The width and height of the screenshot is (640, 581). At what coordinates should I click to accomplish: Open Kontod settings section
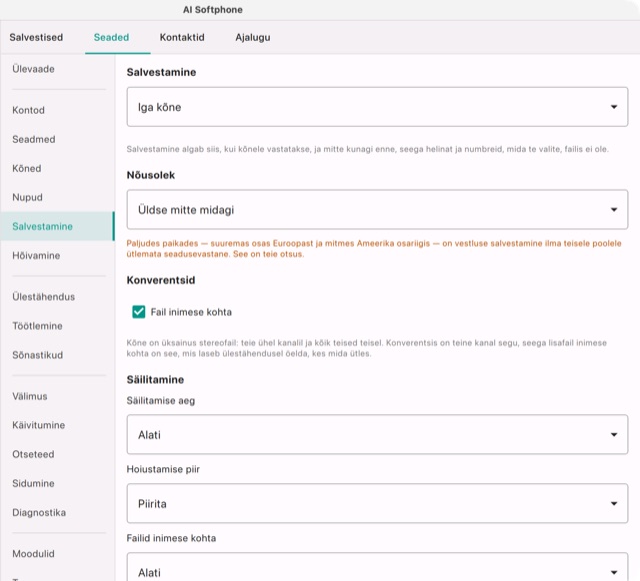[58, 110]
